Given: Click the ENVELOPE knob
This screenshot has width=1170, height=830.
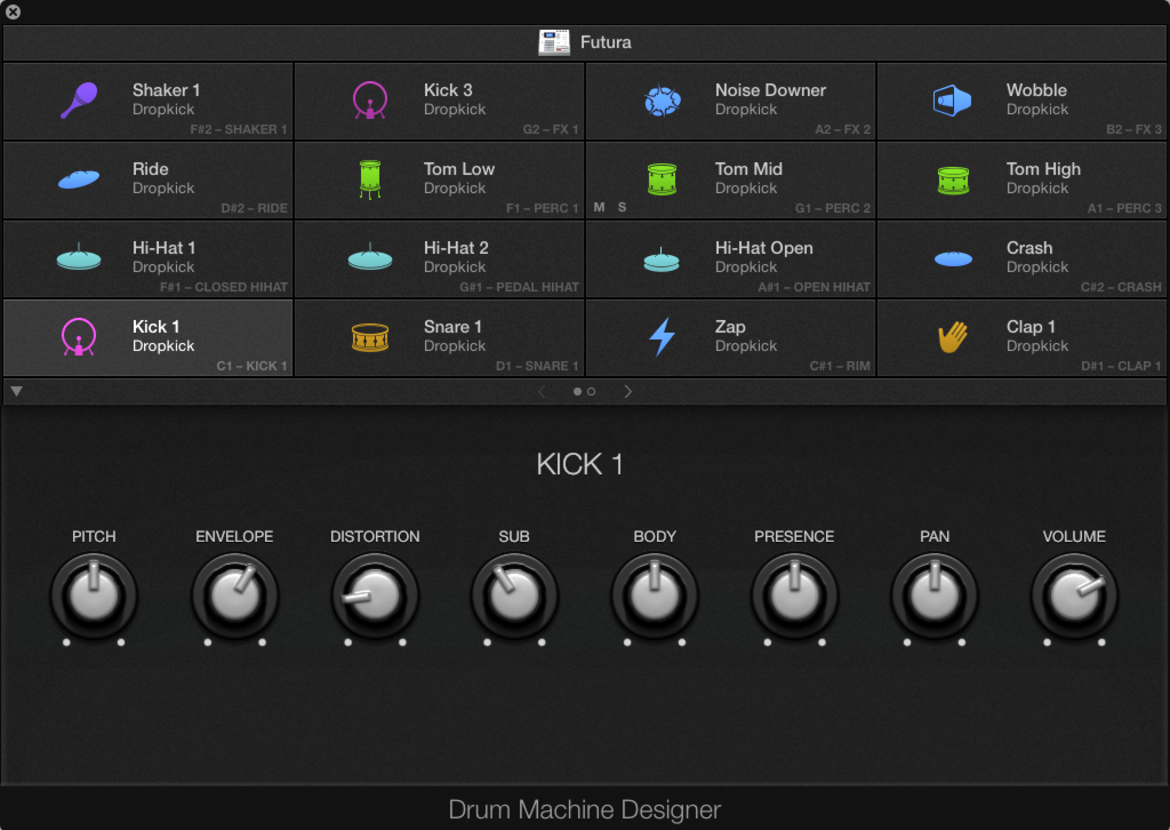Looking at the screenshot, I should 235,596.
